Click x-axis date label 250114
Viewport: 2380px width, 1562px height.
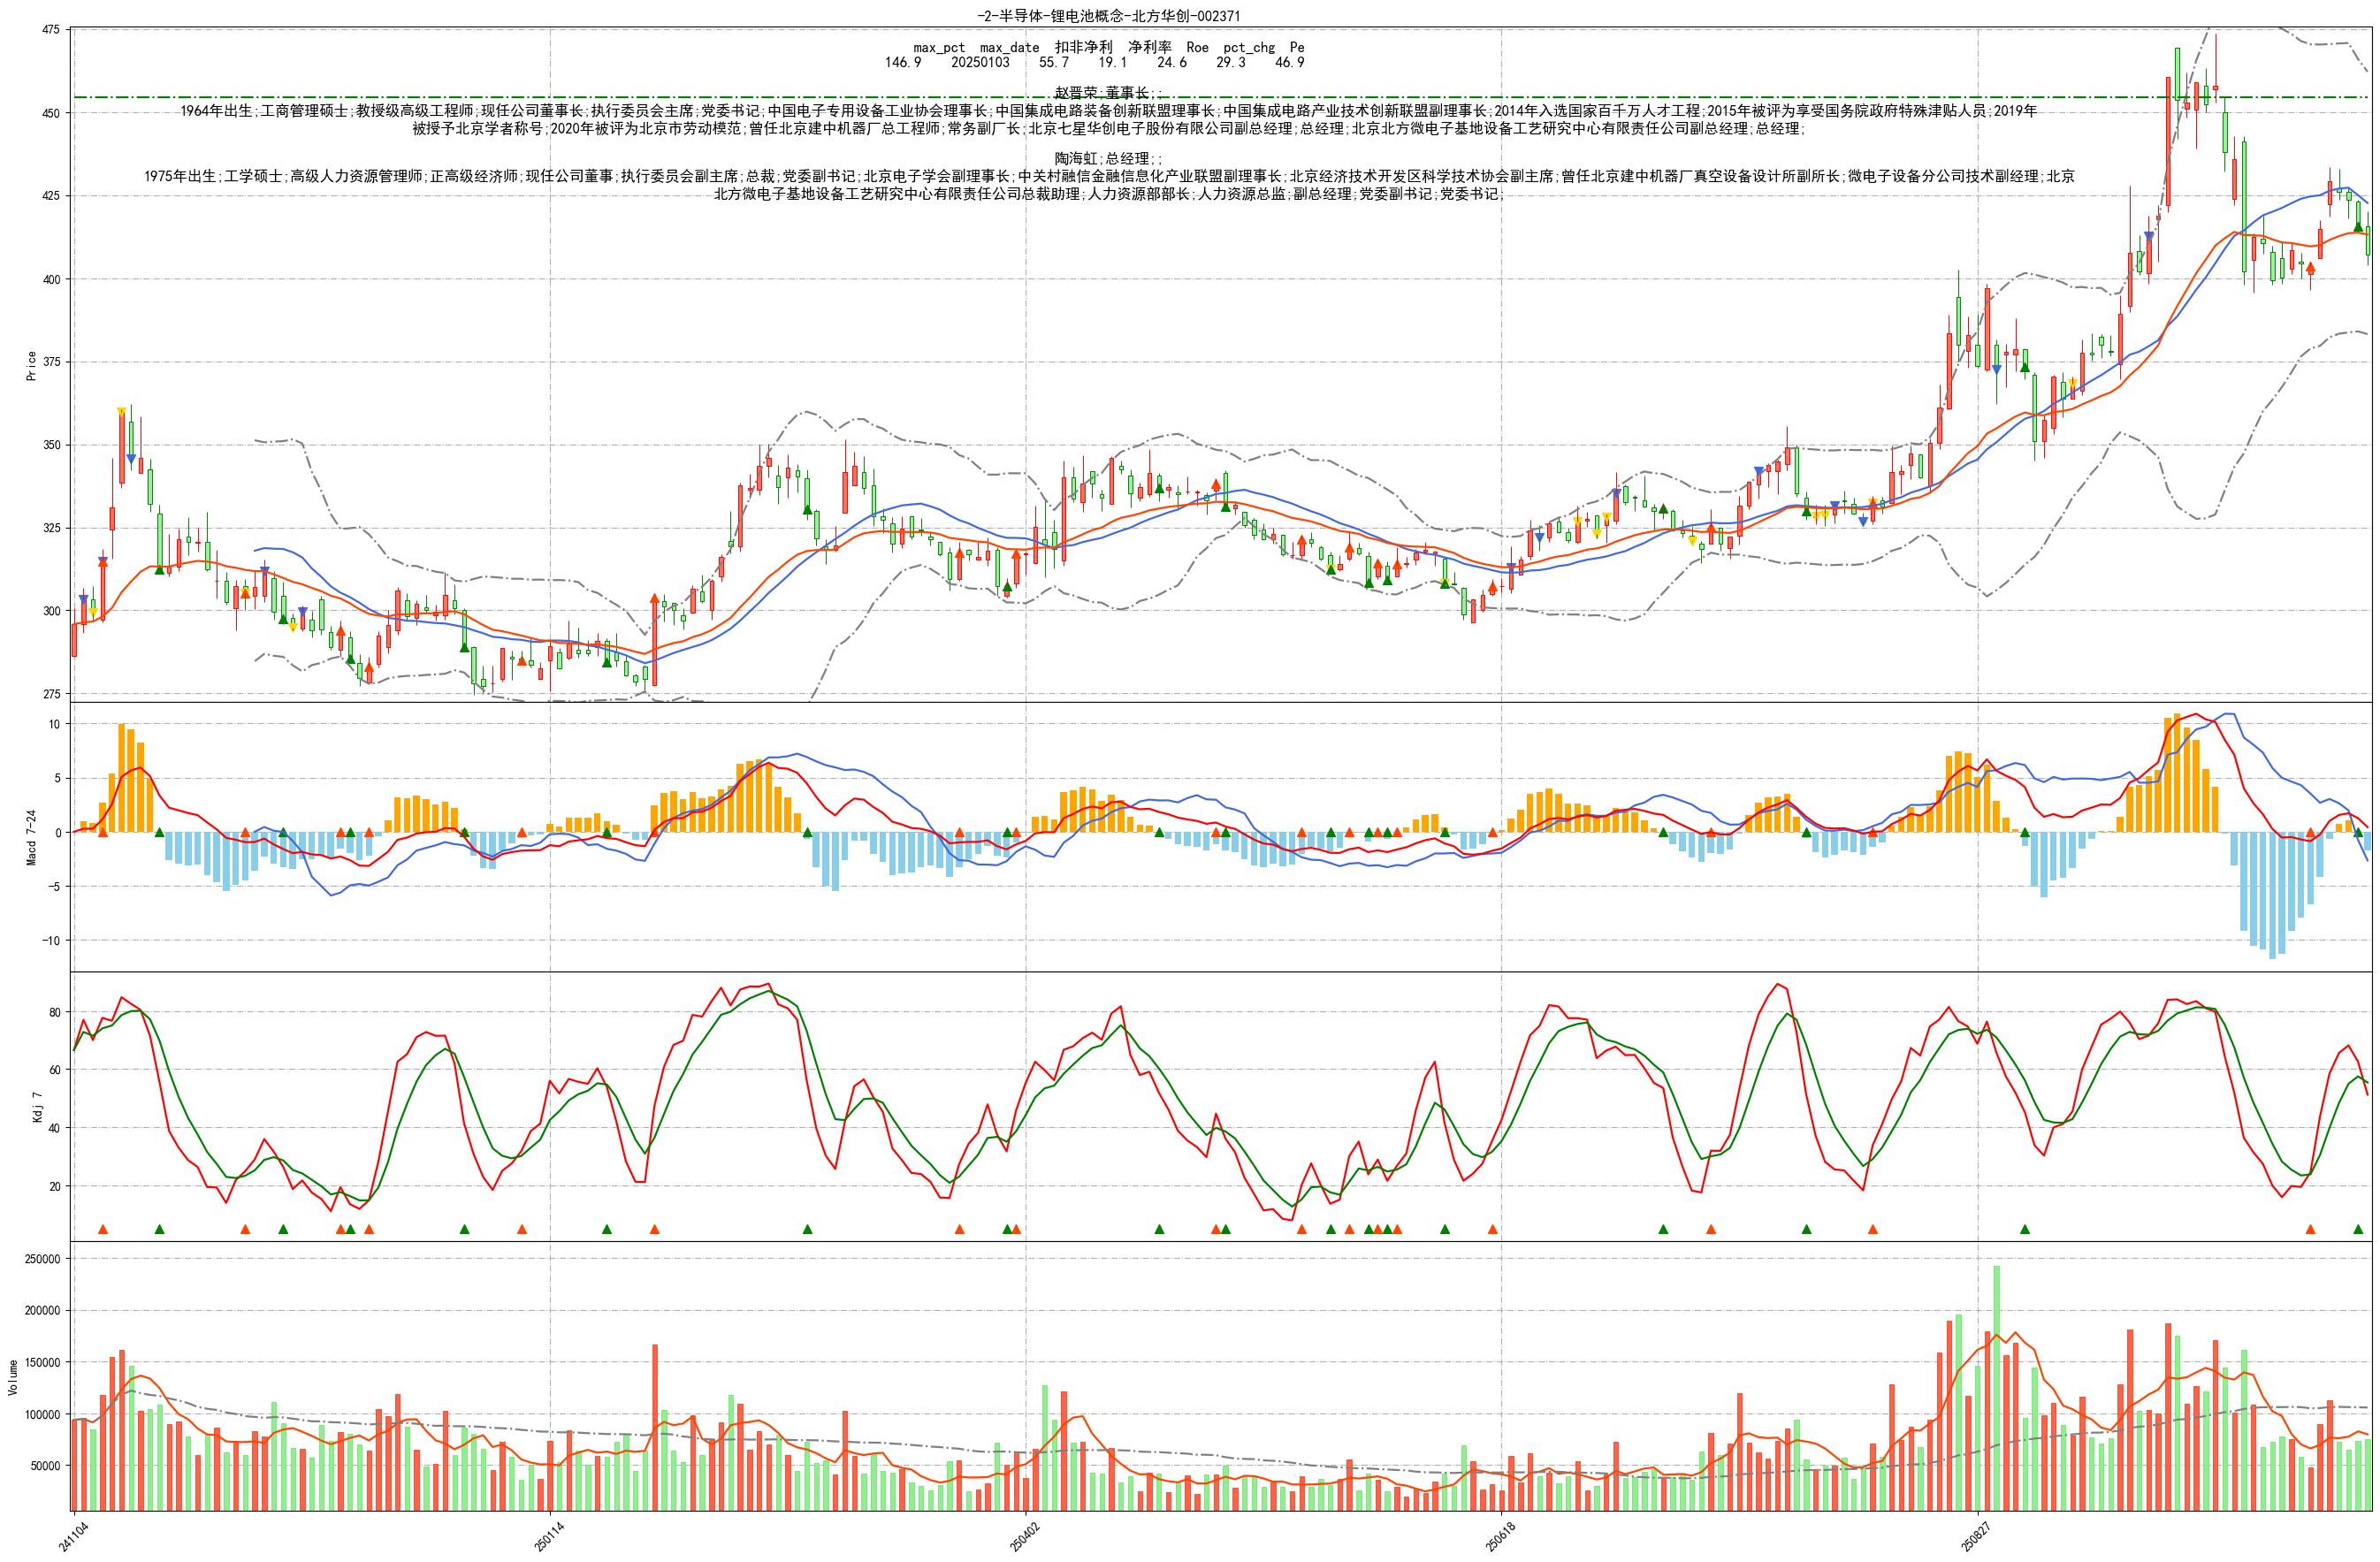(549, 1536)
